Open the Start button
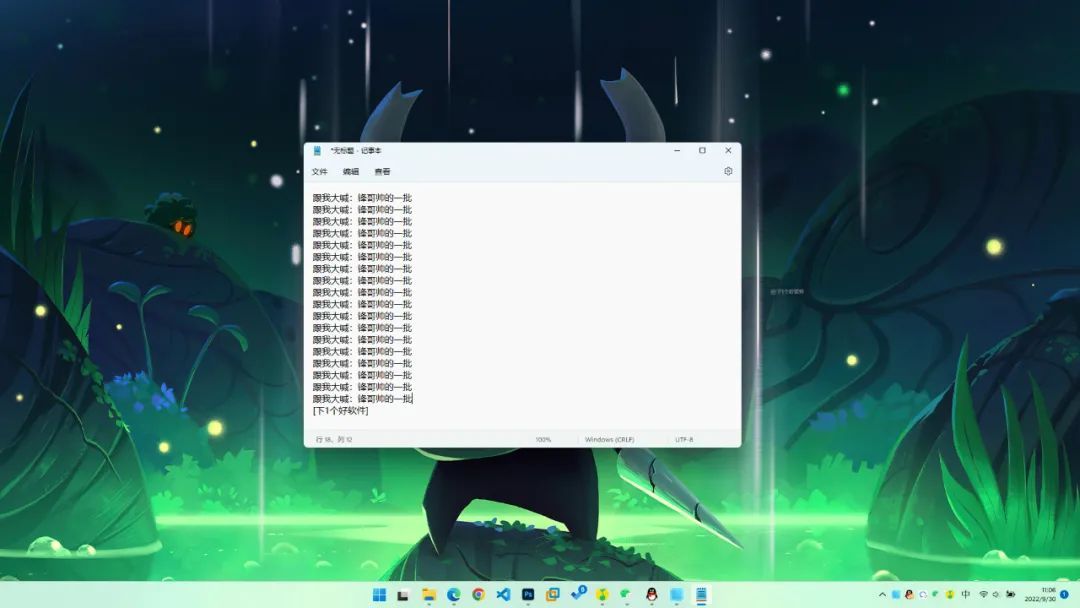The width and height of the screenshot is (1080, 608). coord(379,595)
